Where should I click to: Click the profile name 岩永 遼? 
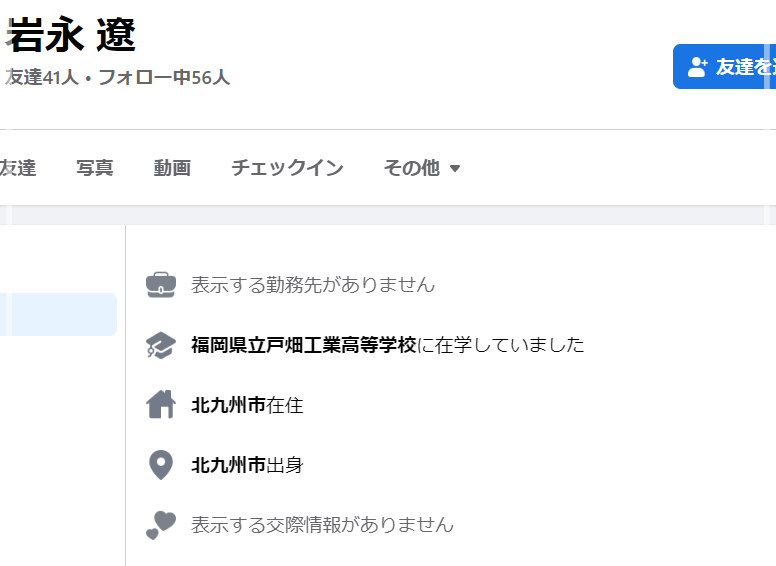coord(71,35)
